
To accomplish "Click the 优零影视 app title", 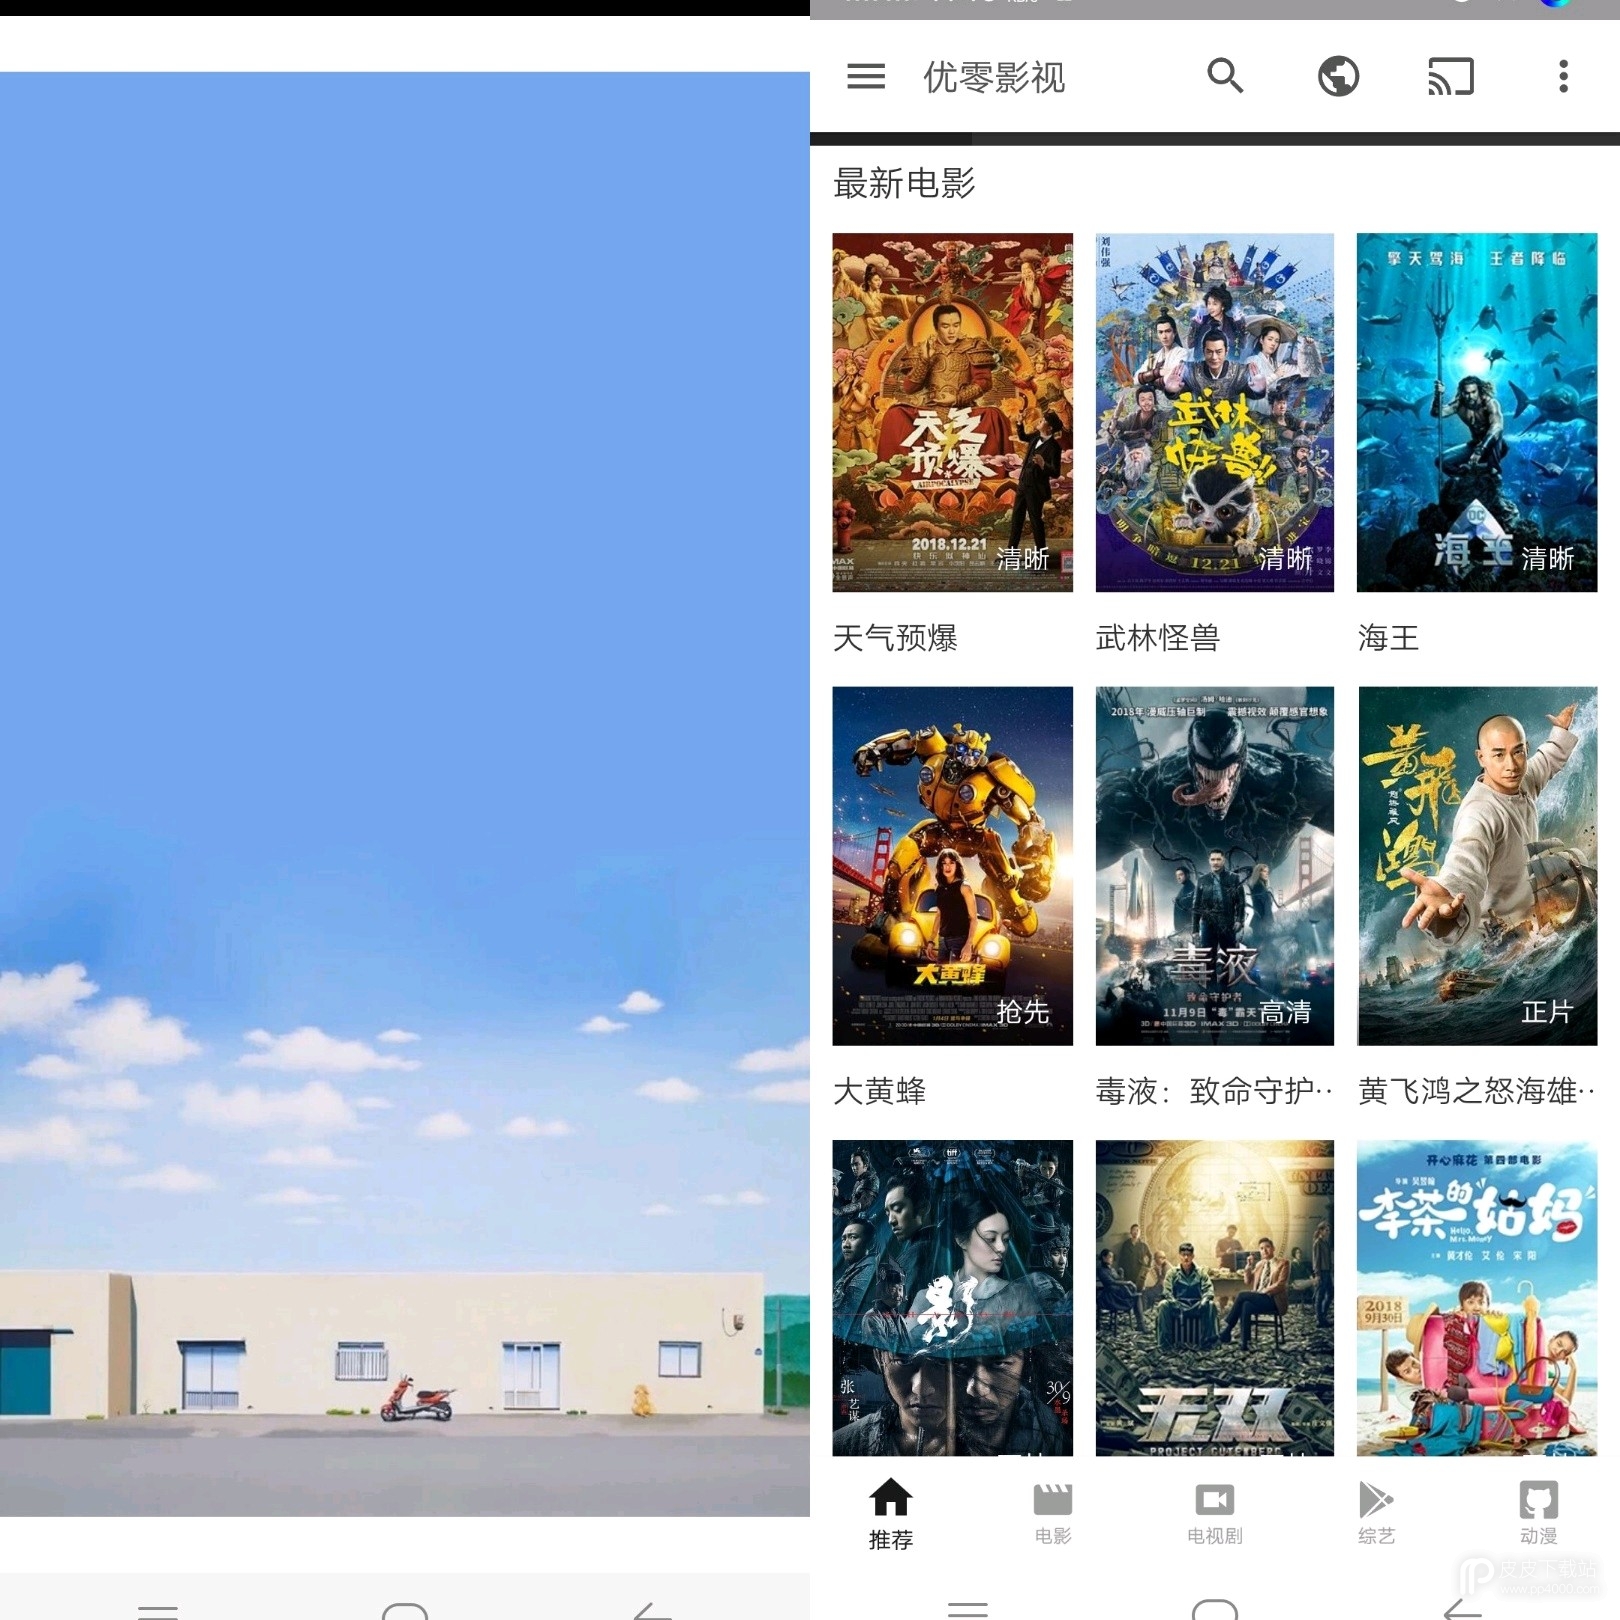I will pos(993,77).
